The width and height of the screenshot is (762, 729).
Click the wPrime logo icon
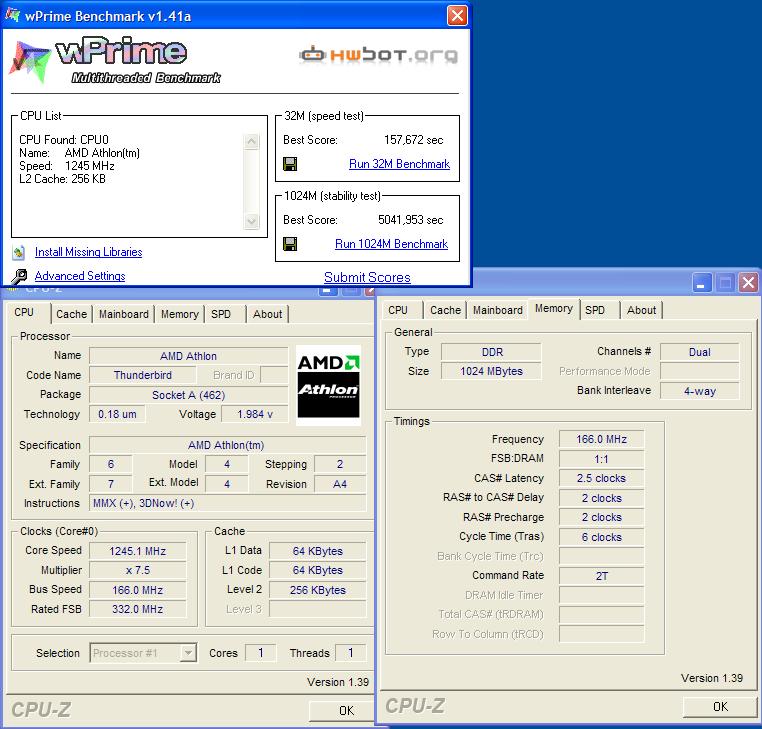point(30,62)
